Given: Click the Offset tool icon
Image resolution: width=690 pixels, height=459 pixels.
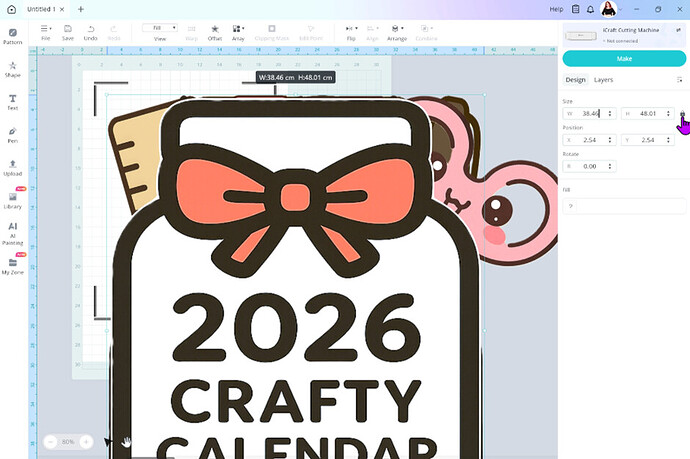Looking at the screenshot, I should coord(215,31).
